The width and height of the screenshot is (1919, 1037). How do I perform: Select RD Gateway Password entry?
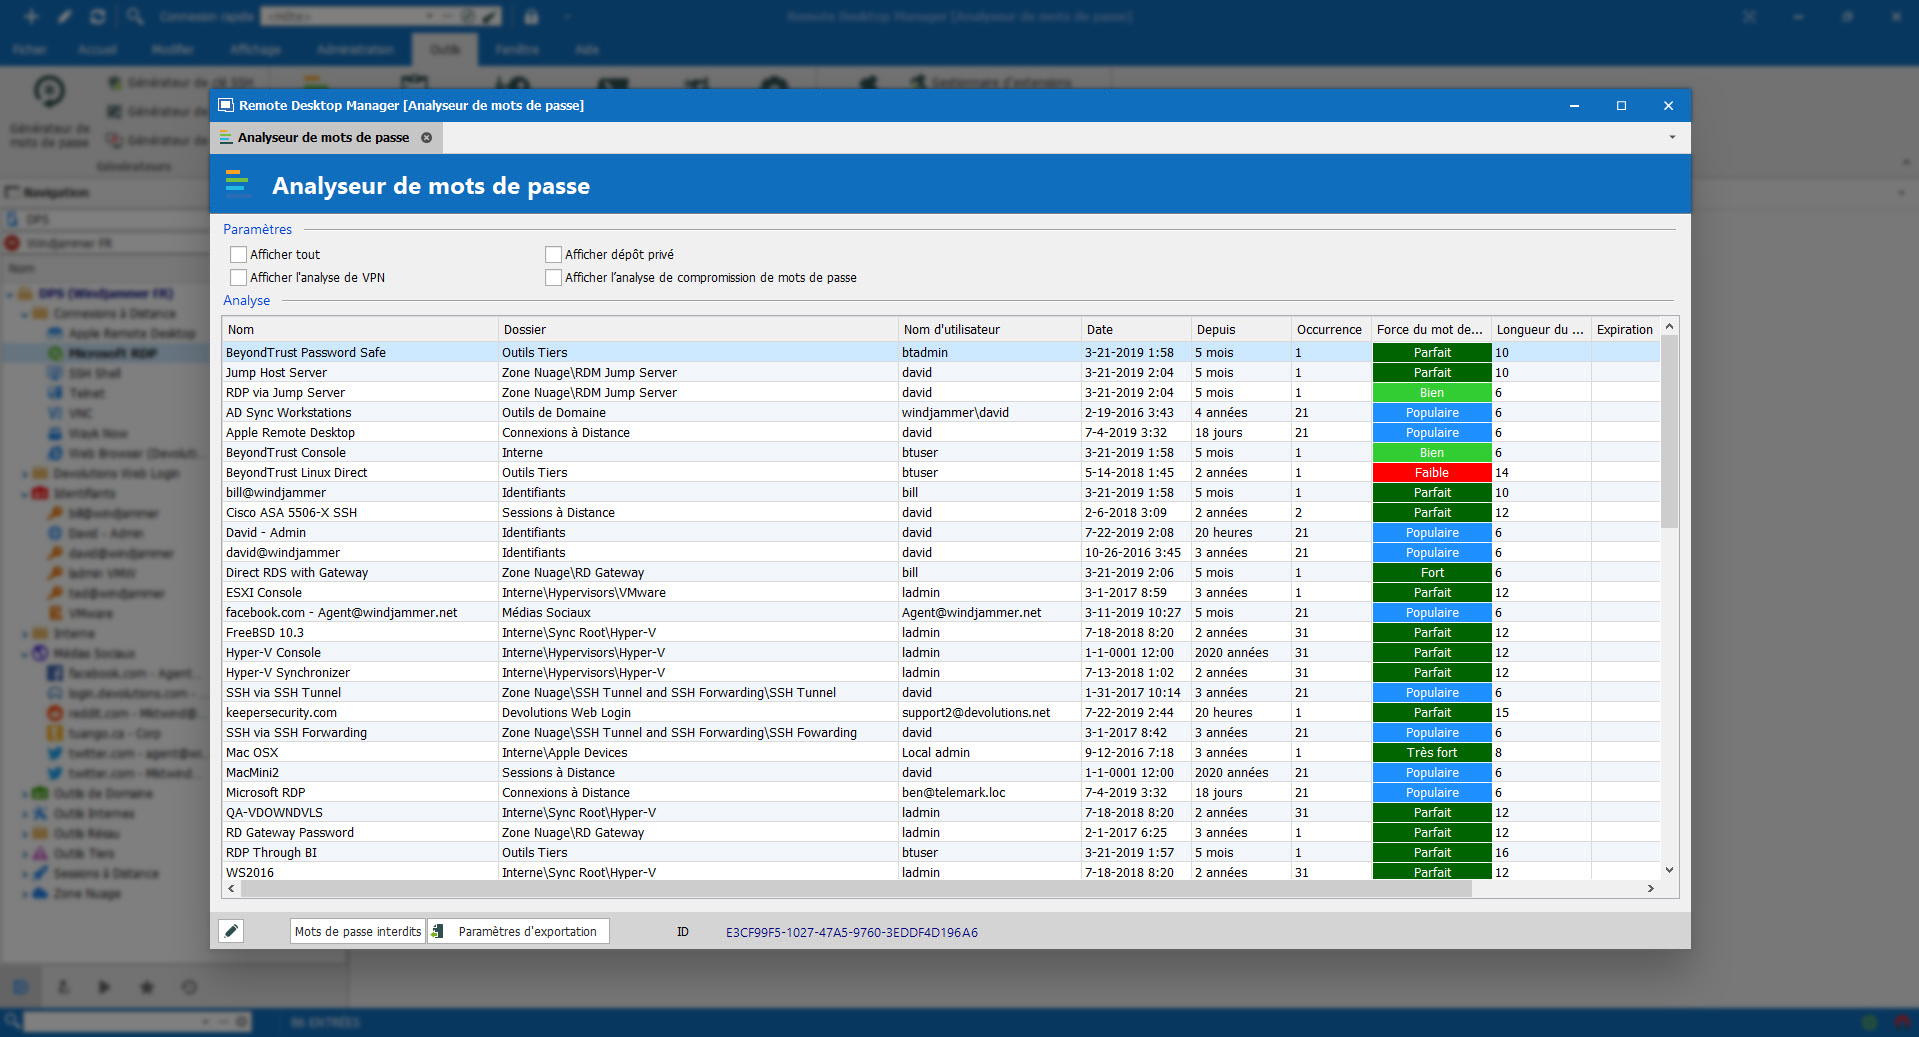click(x=941, y=832)
